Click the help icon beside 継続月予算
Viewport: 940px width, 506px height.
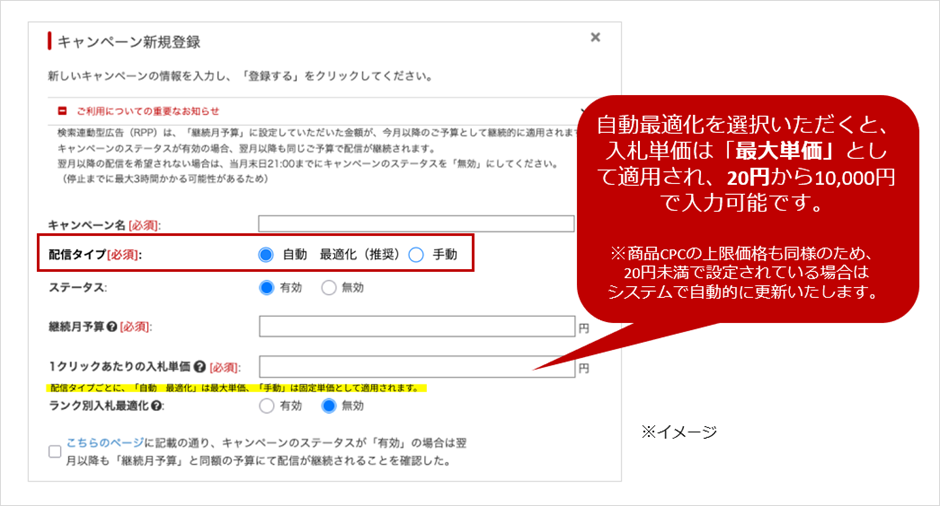[112, 326]
